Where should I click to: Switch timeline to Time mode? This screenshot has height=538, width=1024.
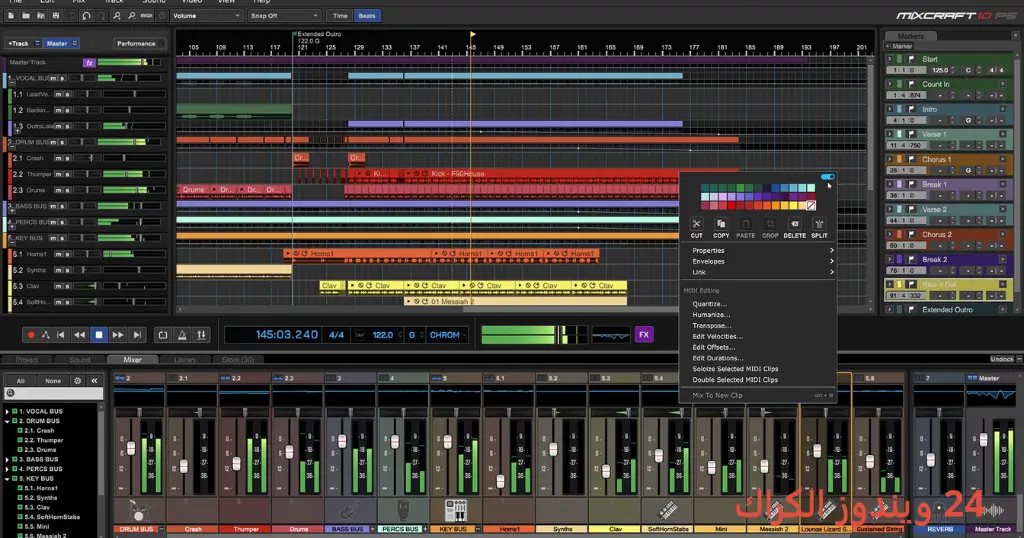coord(340,16)
